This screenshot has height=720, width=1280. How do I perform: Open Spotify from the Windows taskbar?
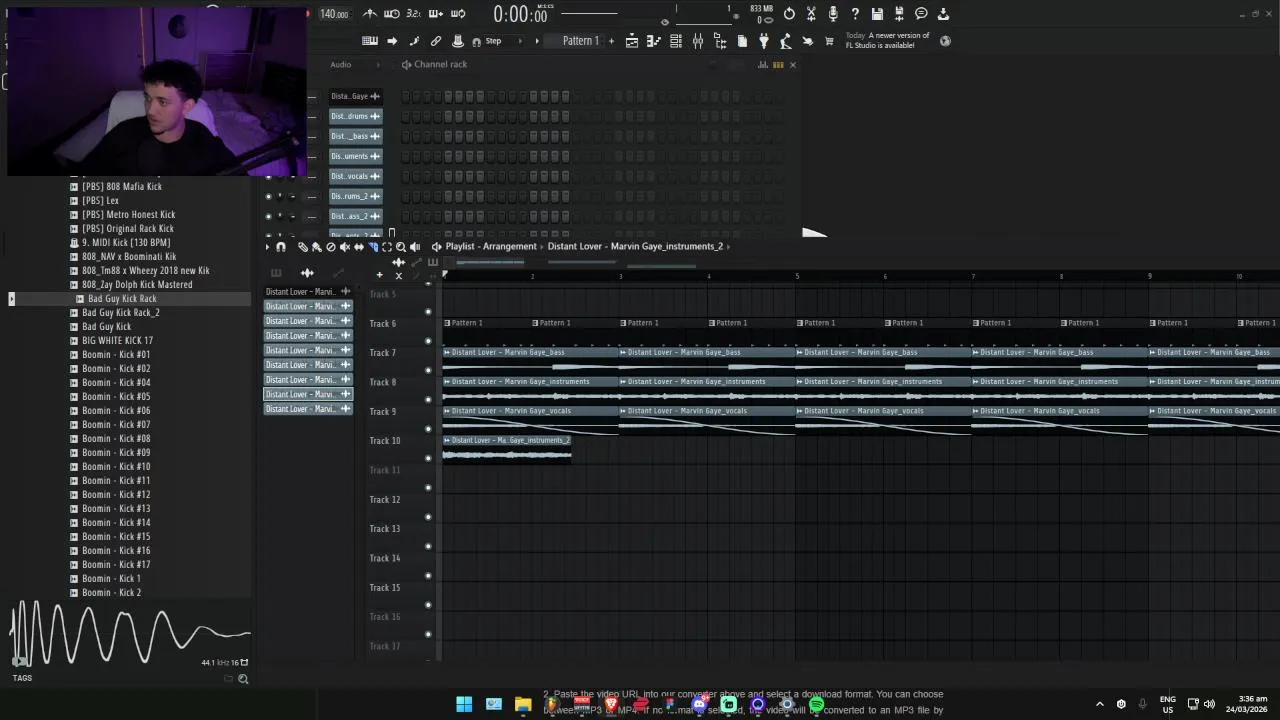tap(816, 705)
